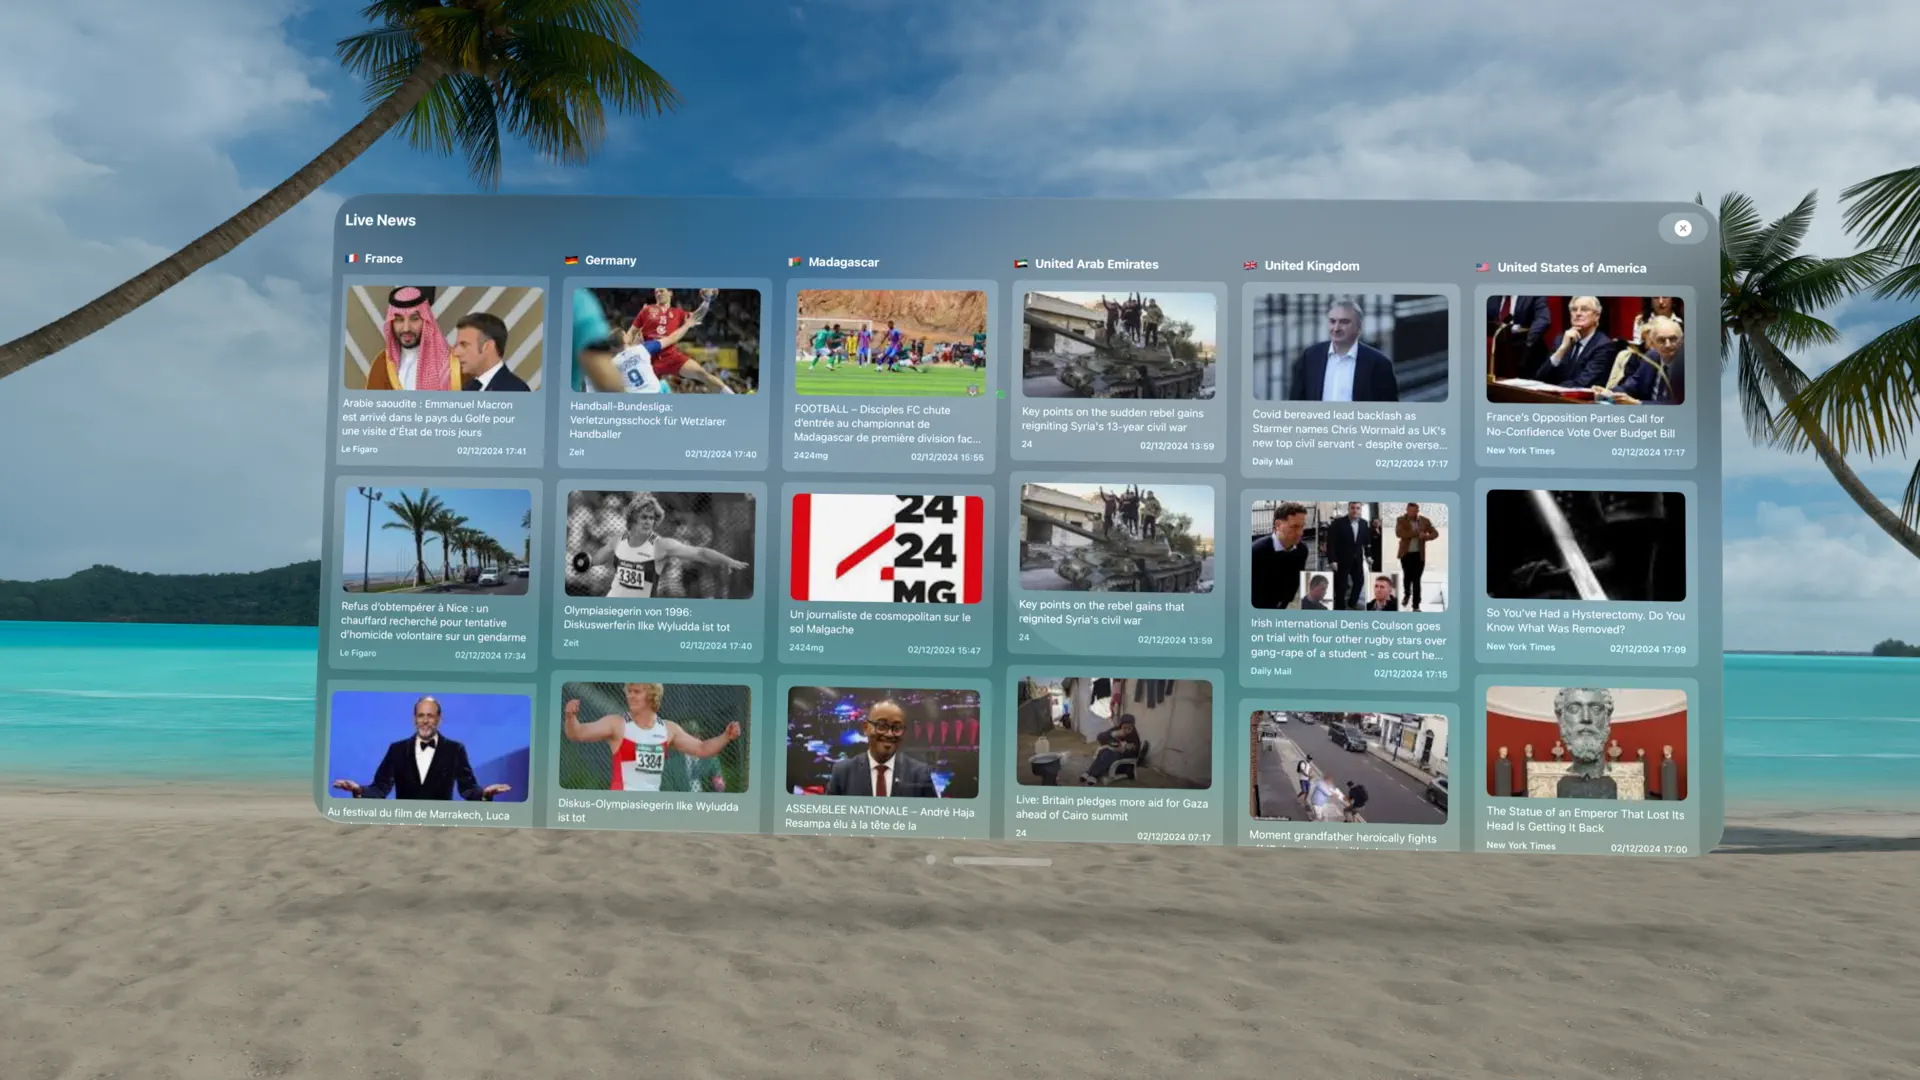This screenshot has width=1920, height=1080.
Task: Click the France flag icon
Action: pos(351,258)
